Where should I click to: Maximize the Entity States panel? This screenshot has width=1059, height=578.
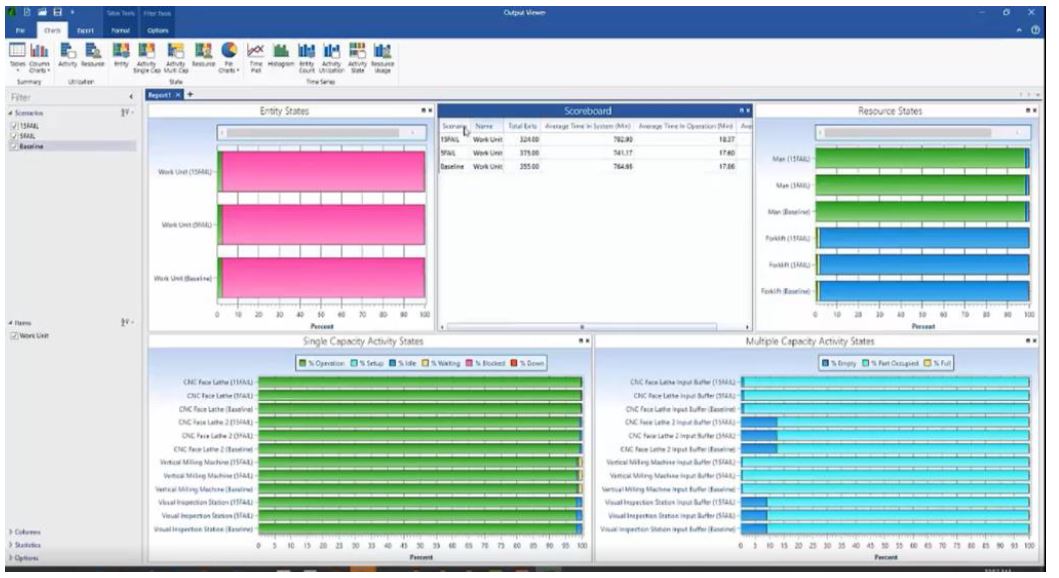[x=423, y=110]
